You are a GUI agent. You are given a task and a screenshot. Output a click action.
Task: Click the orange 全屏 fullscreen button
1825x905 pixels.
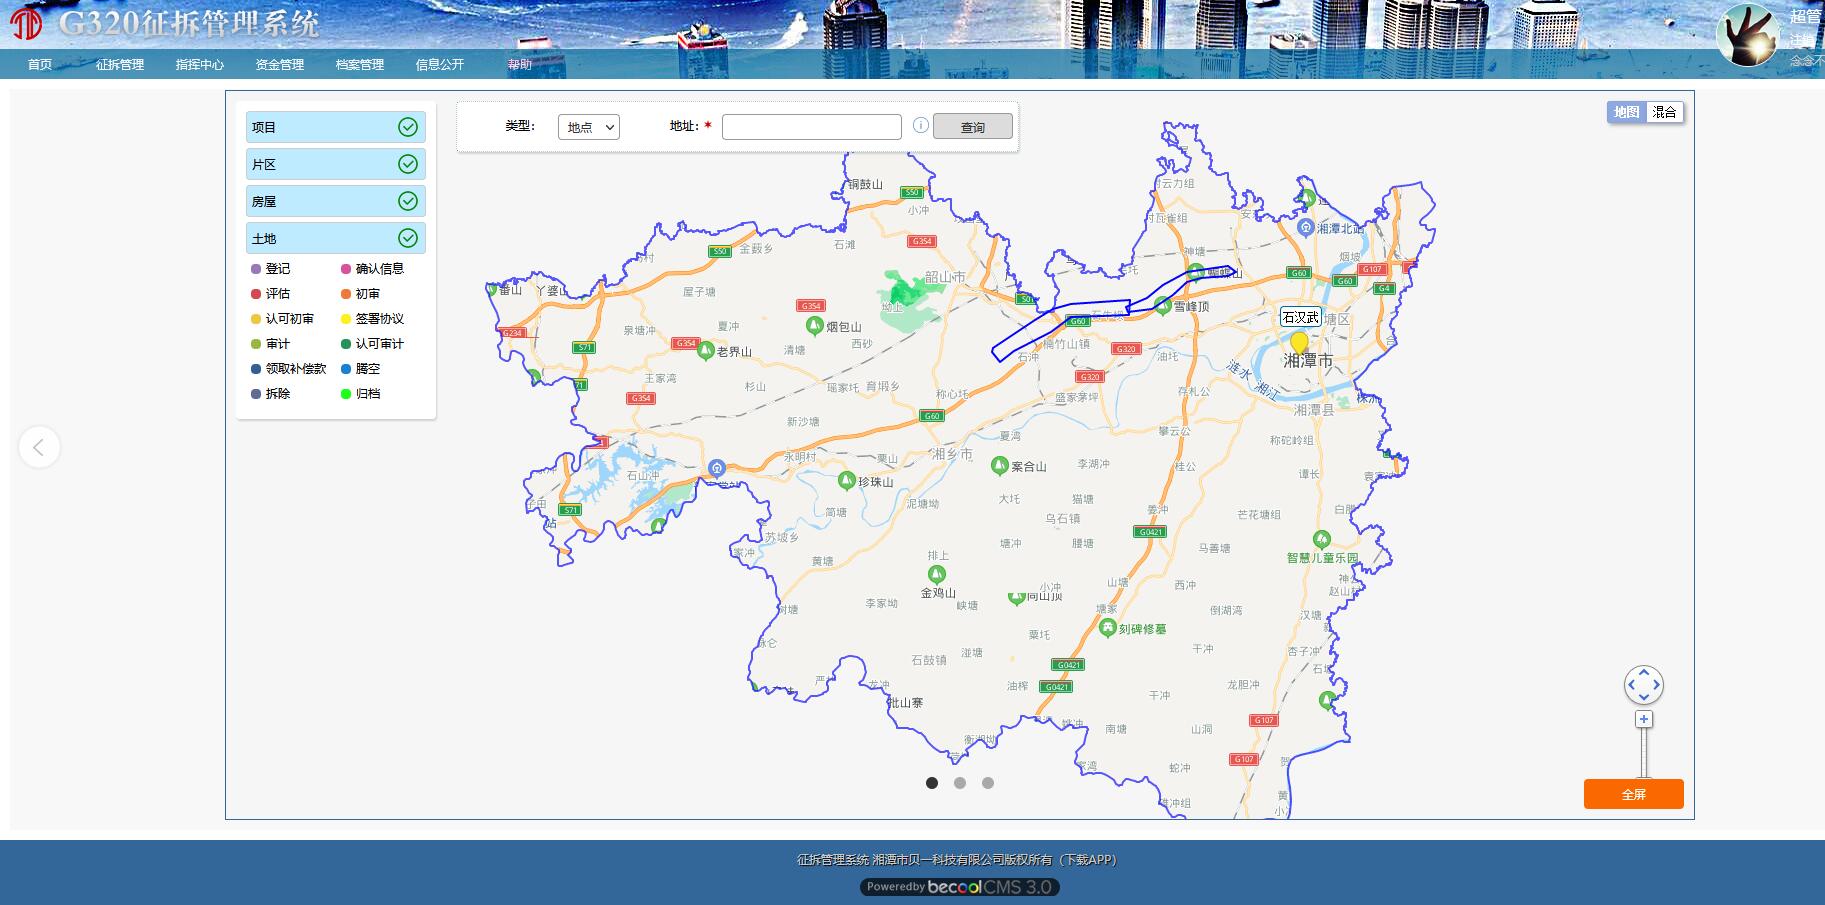coord(1633,794)
